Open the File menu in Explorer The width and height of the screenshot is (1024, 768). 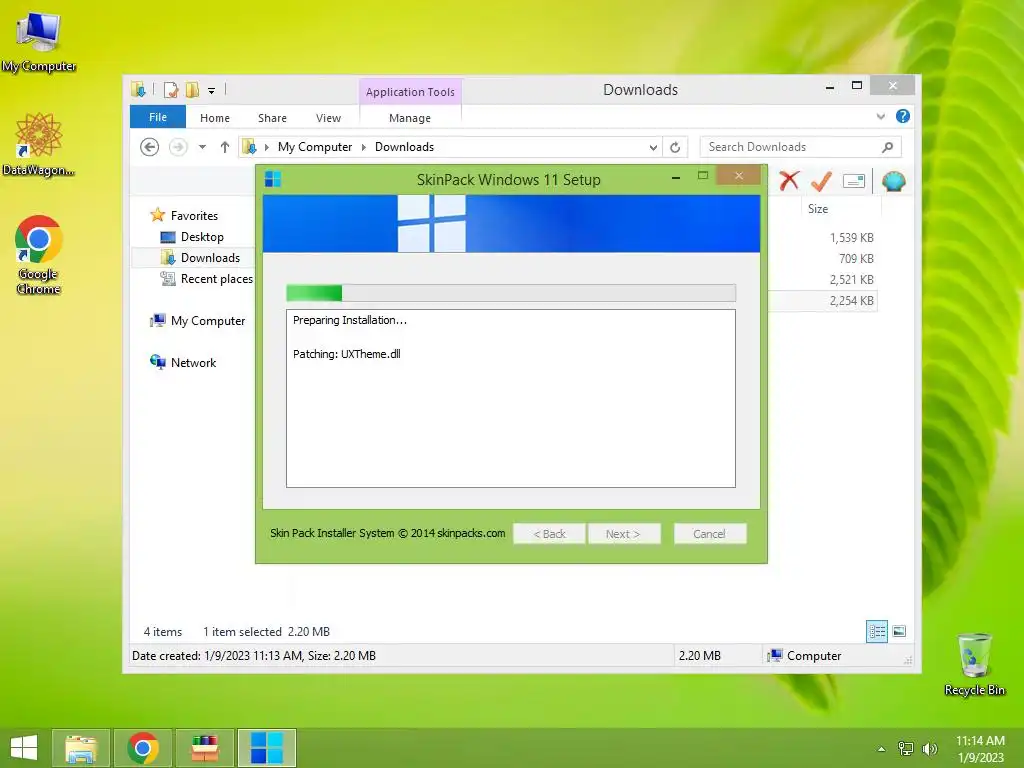158,117
